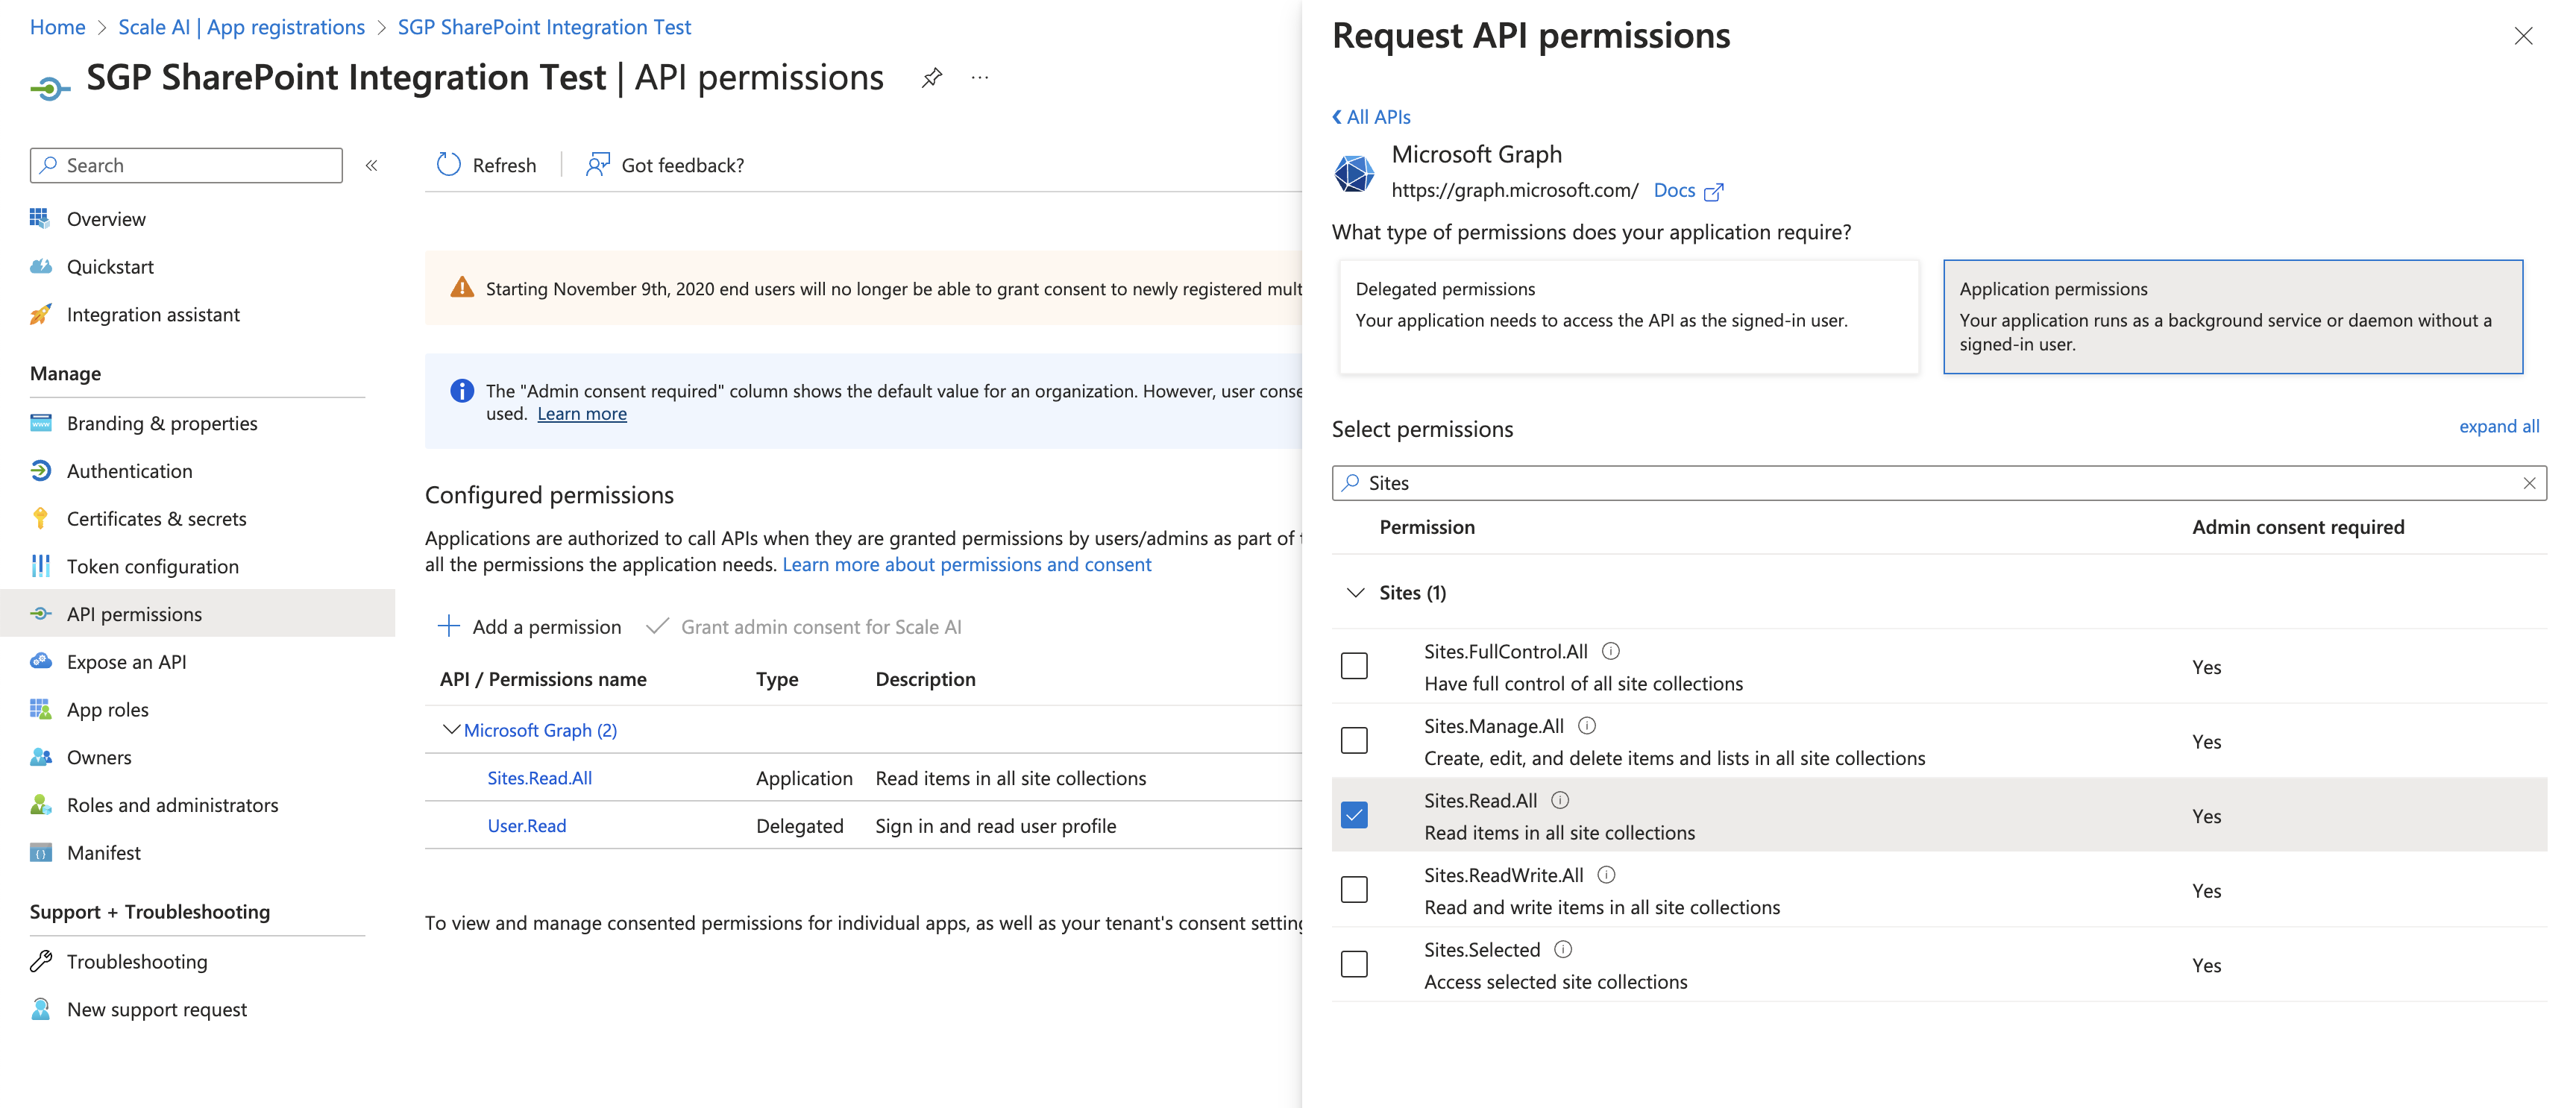This screenshot has width=2576, height=1108.
Task: Pin the API permissions page
Action: click(931, 78)
